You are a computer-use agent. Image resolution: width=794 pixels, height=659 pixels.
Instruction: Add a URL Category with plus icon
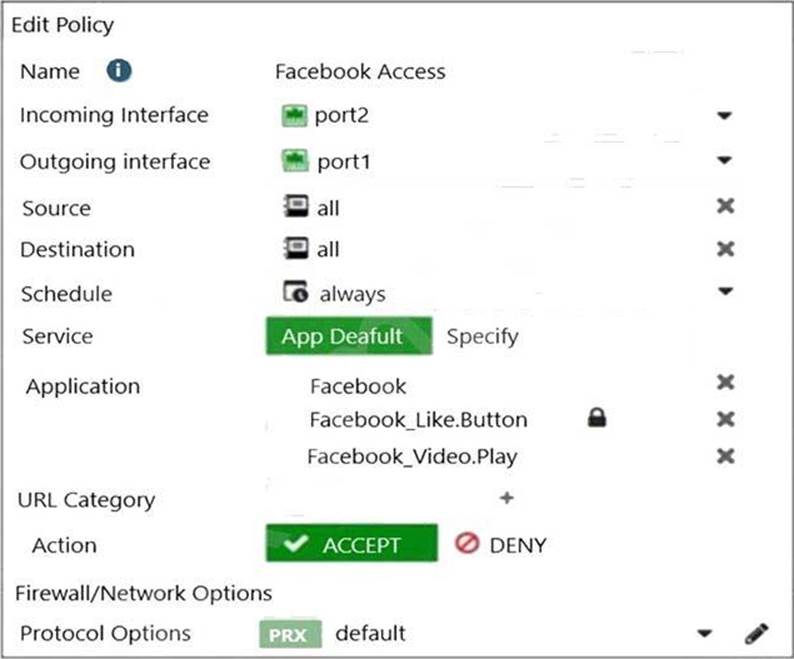pyautogui.click(x=506, y=498)
